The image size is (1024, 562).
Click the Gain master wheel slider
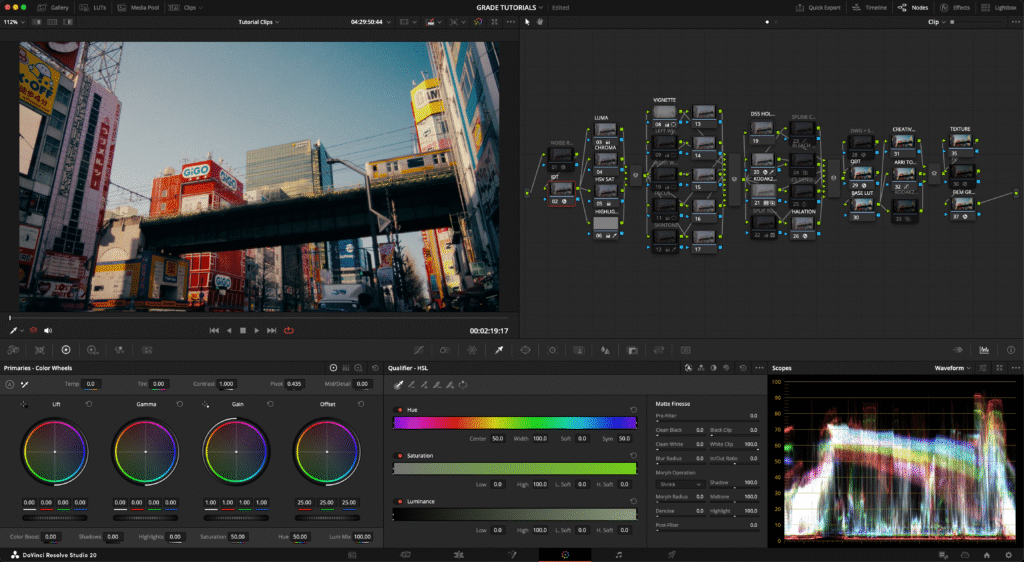tap(236, 519)
